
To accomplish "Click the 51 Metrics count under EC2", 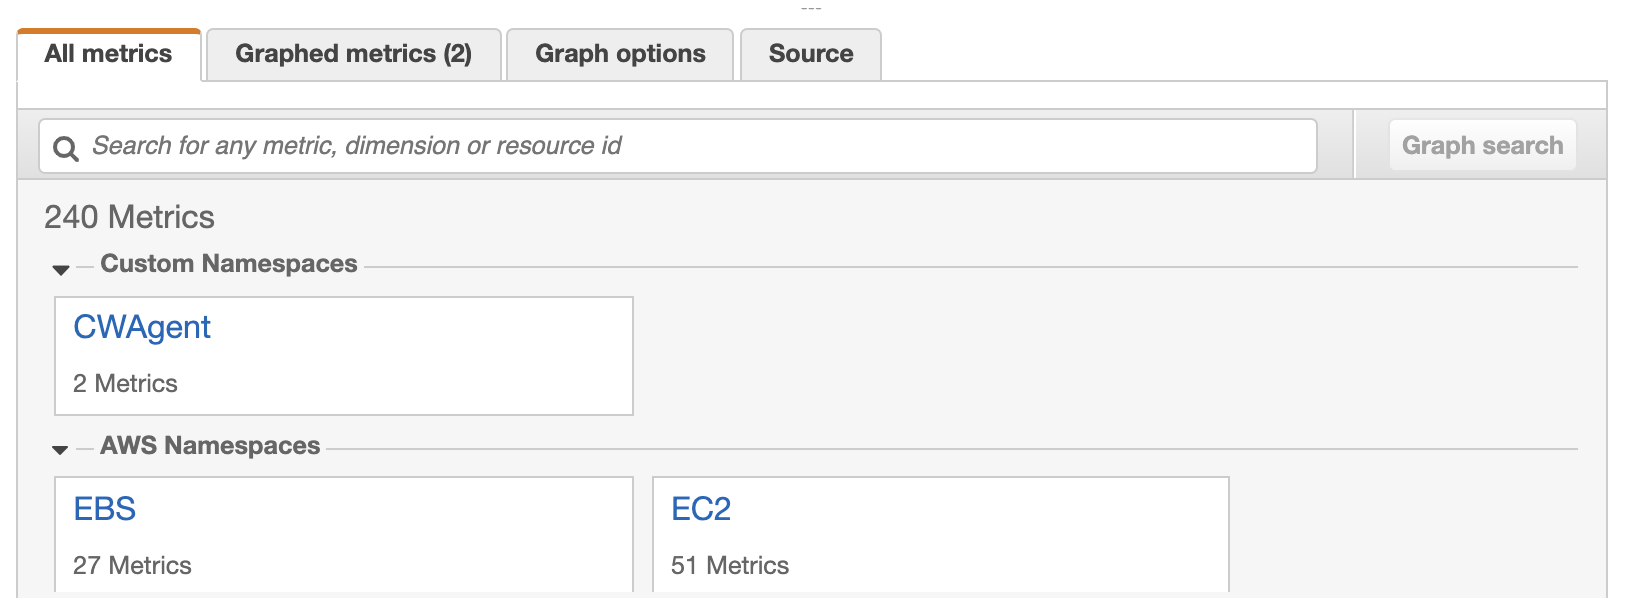I will pyautogui.click(x=731, y=565).
